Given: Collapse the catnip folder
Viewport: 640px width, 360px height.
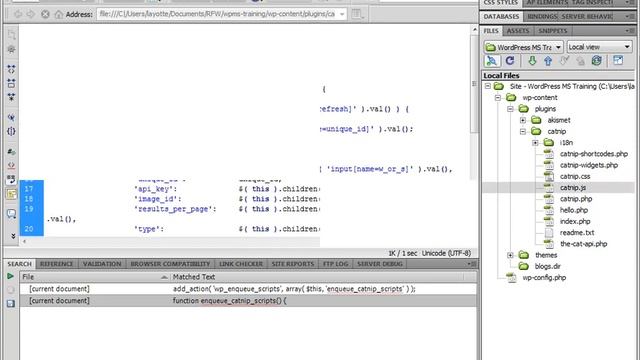Looking at the screenshot, I should coord(523,131).
